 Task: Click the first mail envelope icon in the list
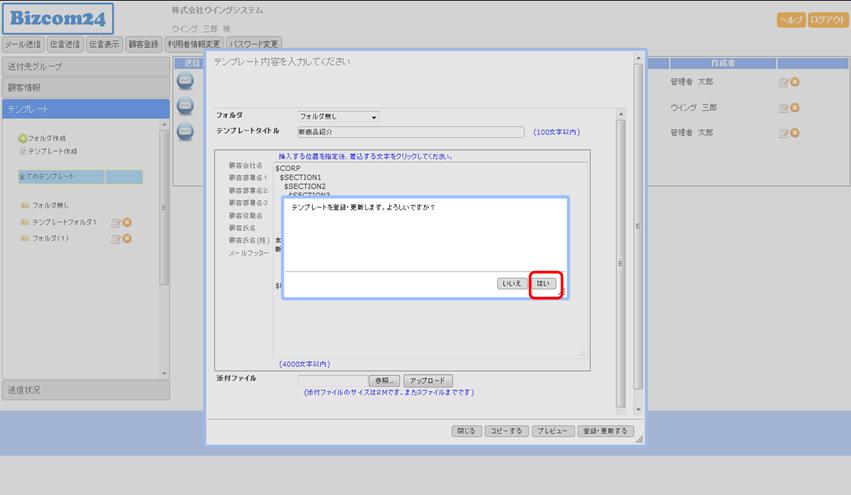pyautogui.click(x=186, y=81)
